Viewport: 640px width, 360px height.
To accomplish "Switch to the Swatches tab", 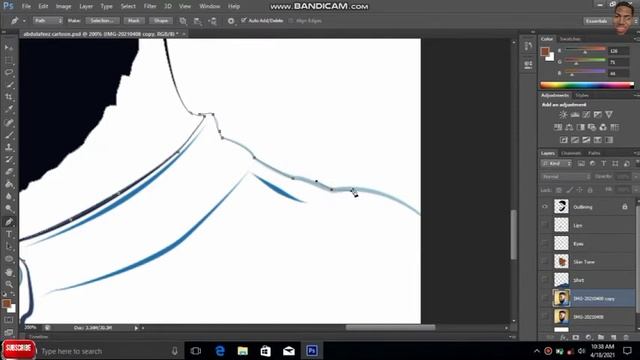I will point(570,39).
